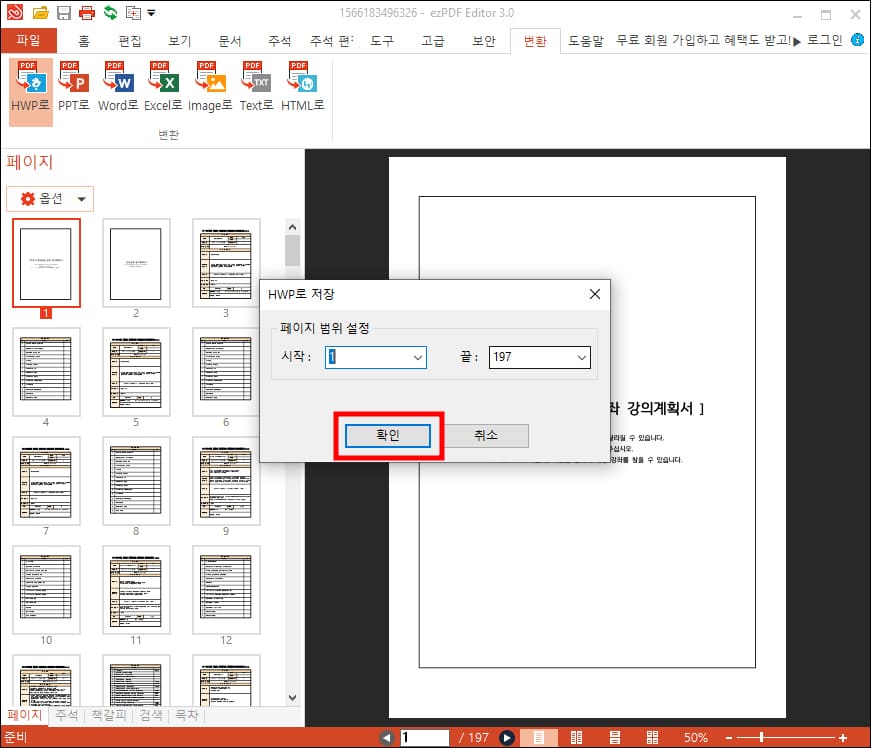Click the blue info icon beside 로그인
The image size is (871, 748).
pyautogui.click(x=858, y=40)
